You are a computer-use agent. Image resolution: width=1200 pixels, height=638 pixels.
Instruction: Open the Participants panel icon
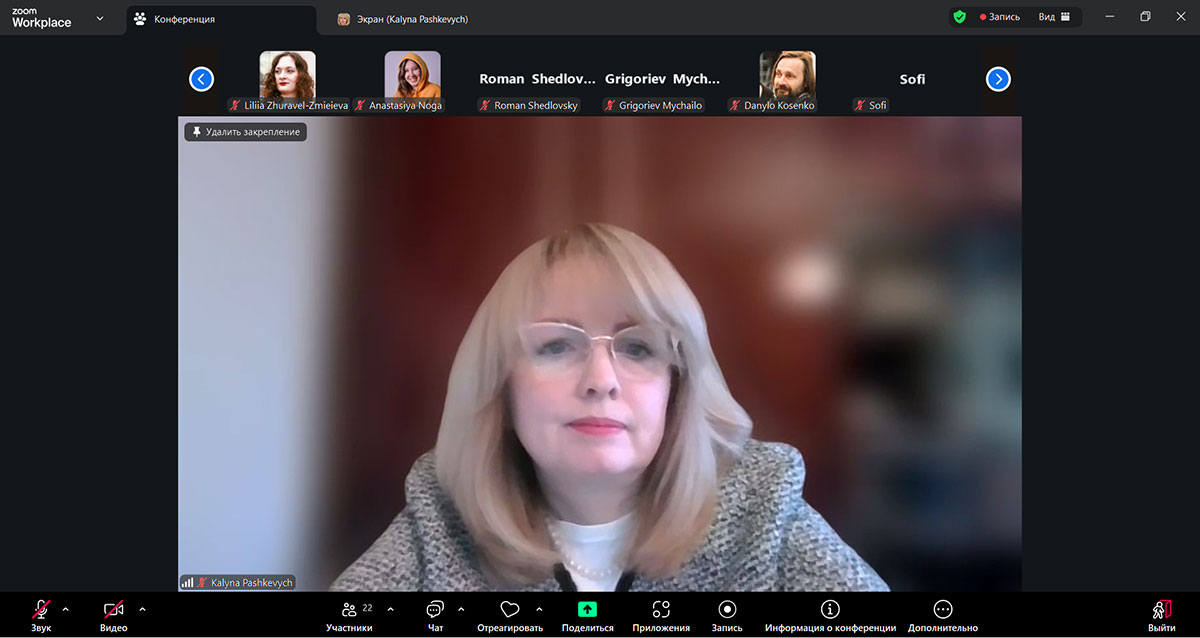(x=349, y=610)
